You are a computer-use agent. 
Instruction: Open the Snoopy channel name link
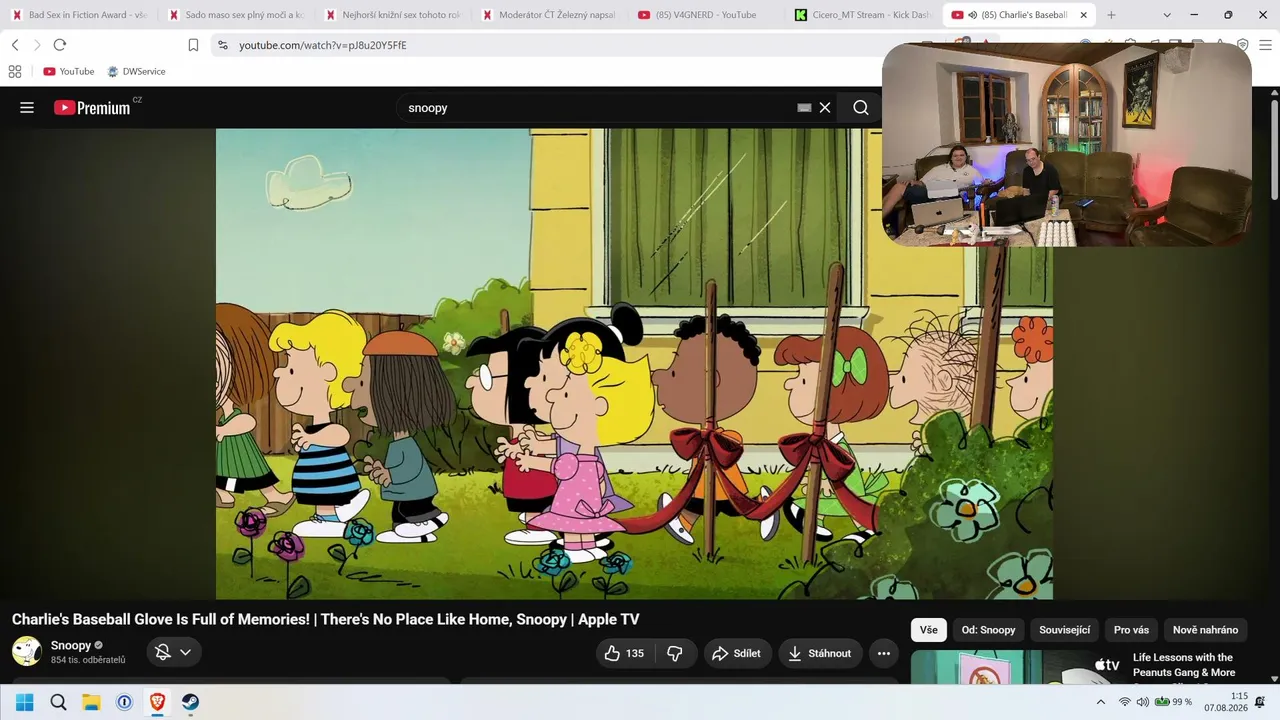[71, 645]
